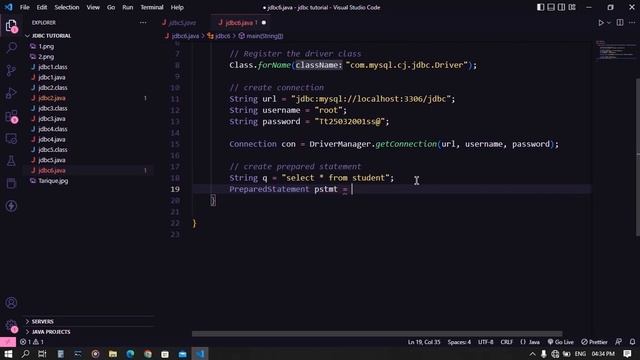This screenshot has height=360, width=640.
Task: Click main(String[]) in the breadcrumb
Action: point(261,36)
